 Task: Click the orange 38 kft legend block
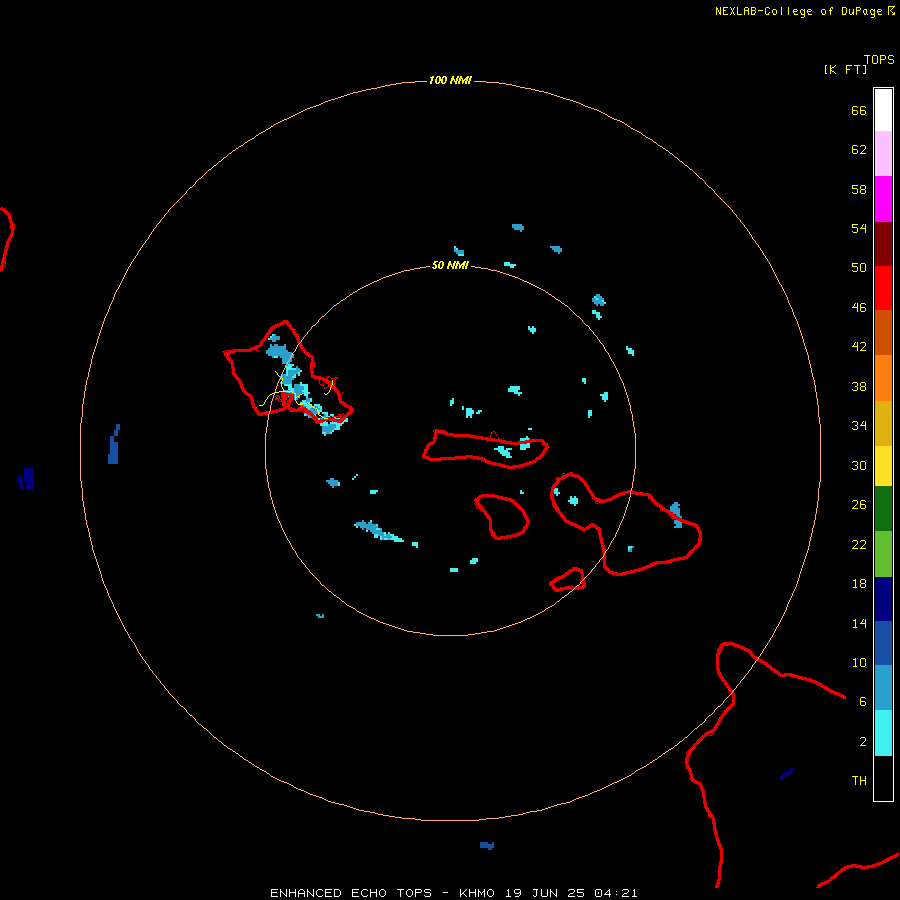[x=883, y=378]
